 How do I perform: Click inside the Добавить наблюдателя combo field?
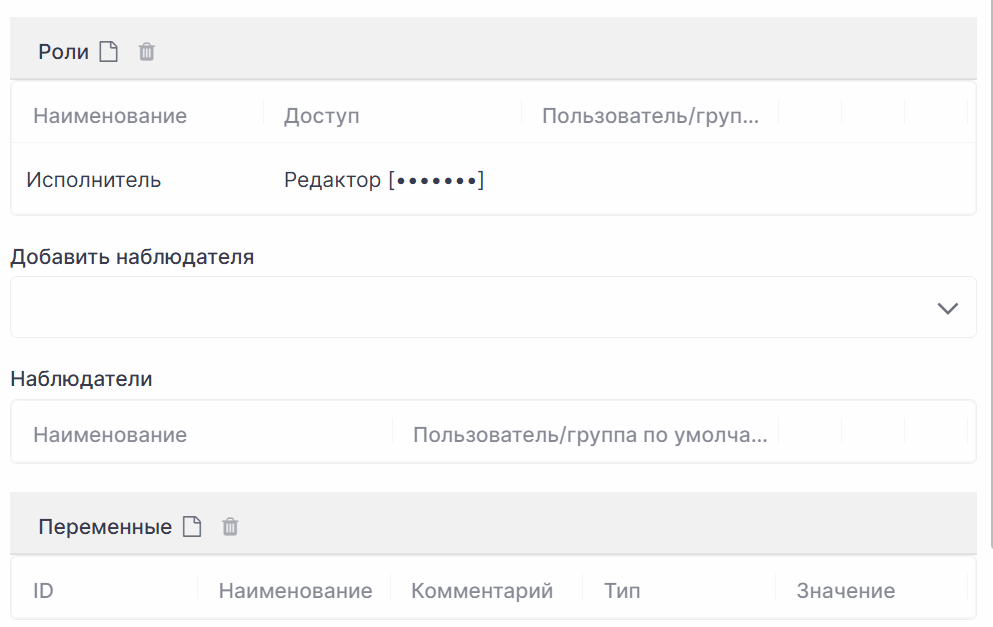tap(493, 307)
